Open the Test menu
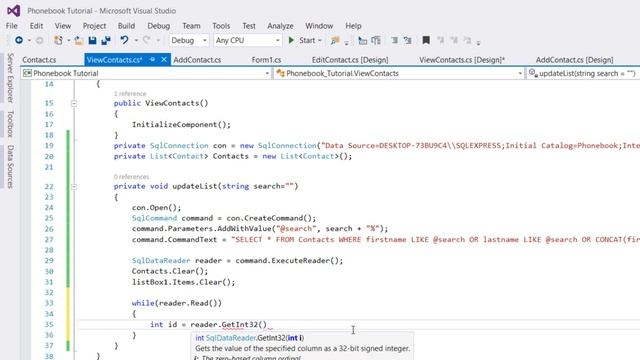This screenshot has width=640, height=360. [249, 26]
